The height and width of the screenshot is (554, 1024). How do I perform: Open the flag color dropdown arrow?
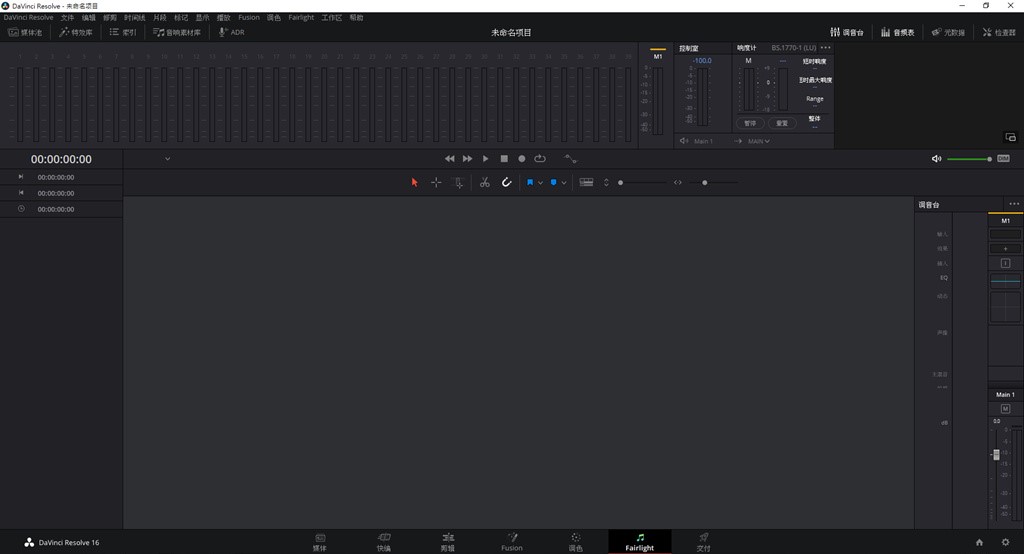(x=540, y=183)
